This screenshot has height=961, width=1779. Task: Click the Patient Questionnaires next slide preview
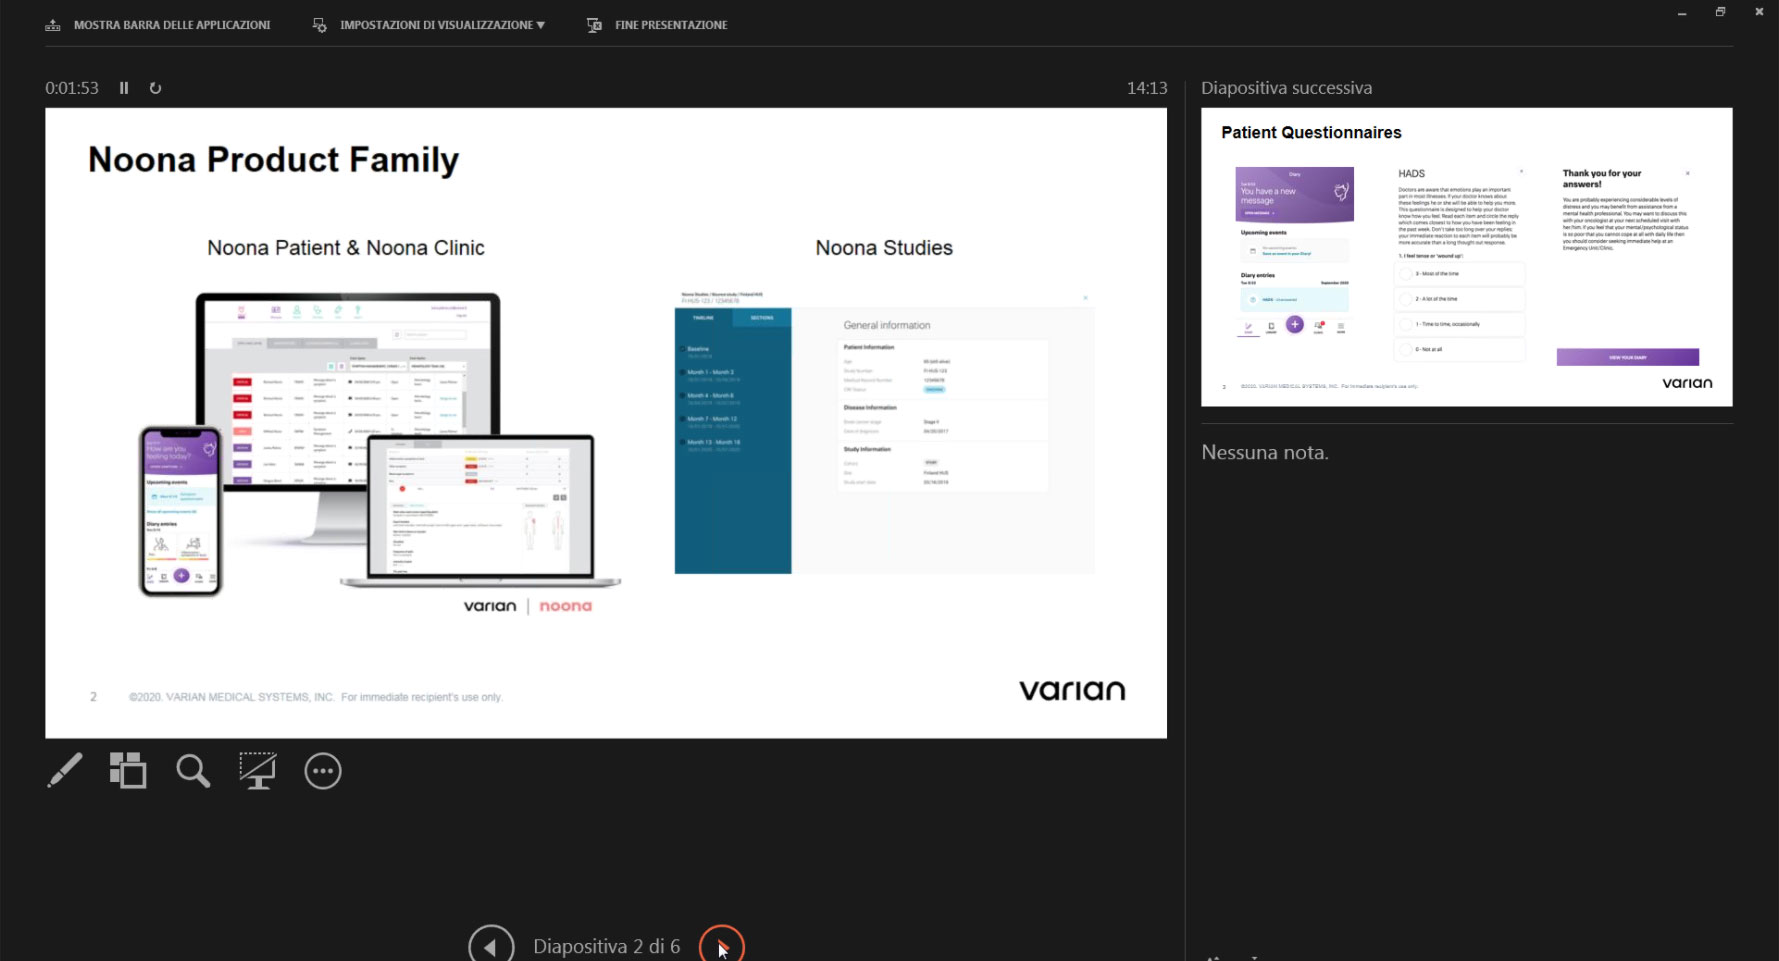tap(1466, 257)
